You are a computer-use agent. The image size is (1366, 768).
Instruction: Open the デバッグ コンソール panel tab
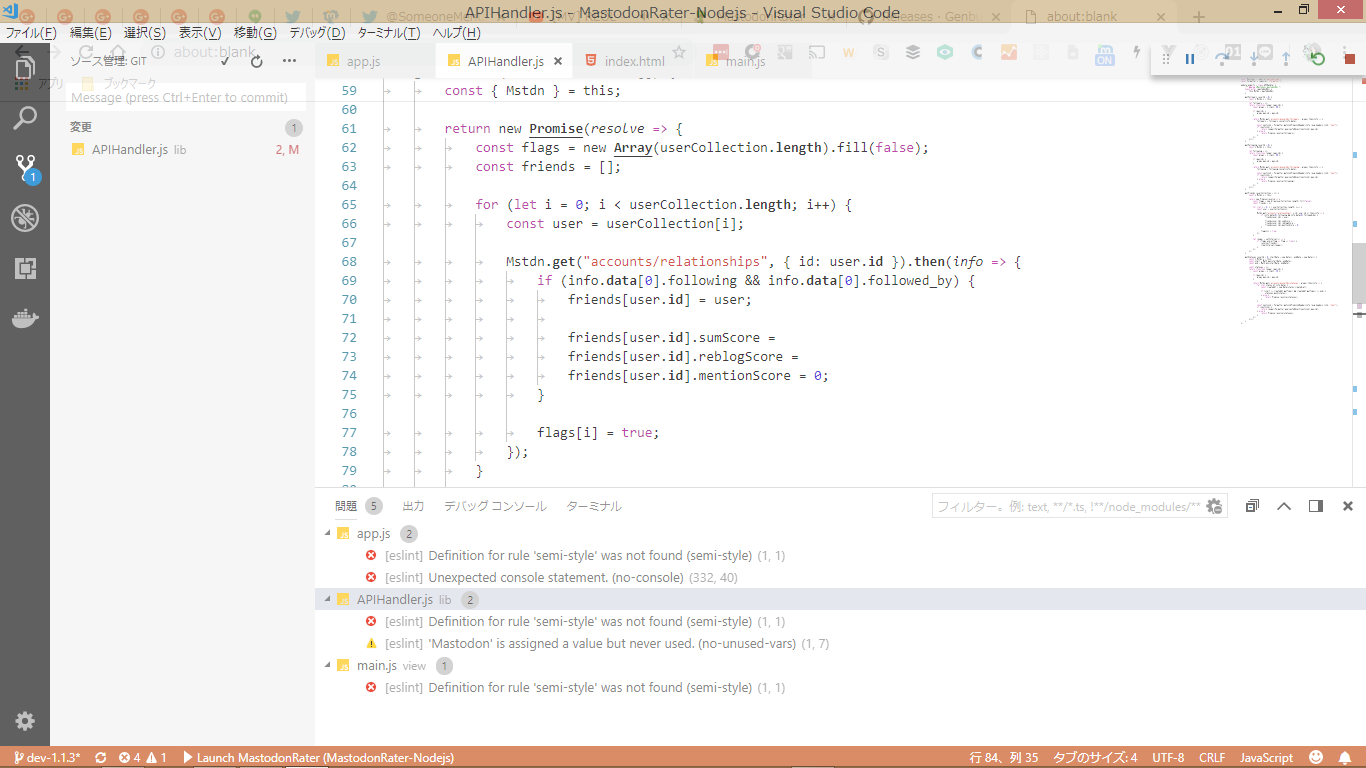[x=495, y=506]
